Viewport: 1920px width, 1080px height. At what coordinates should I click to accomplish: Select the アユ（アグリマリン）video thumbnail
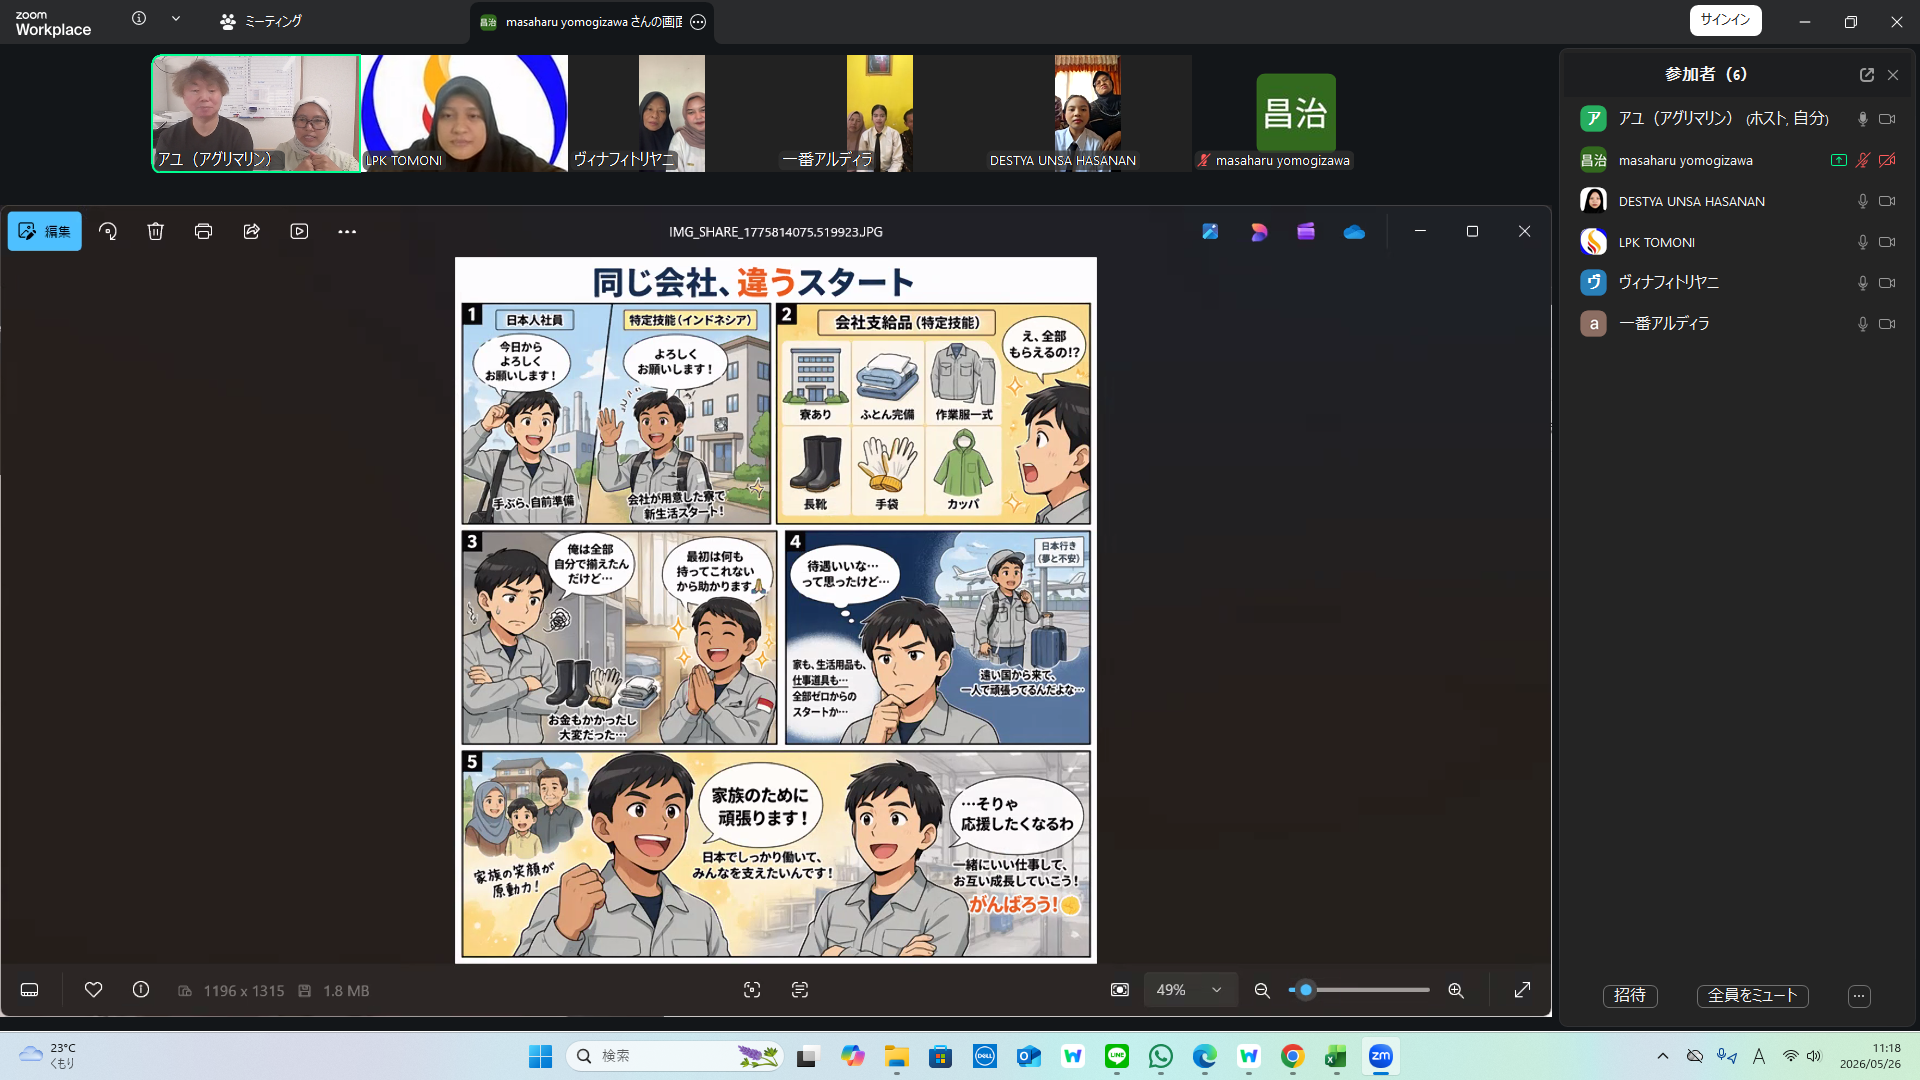(256, 113)
